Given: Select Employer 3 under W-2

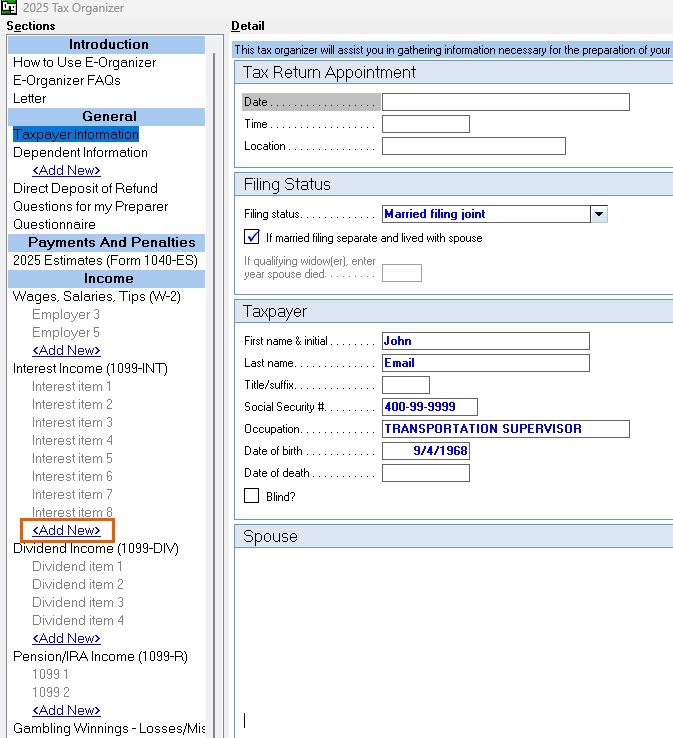Looking at the screenshot, I should [66, 314].
